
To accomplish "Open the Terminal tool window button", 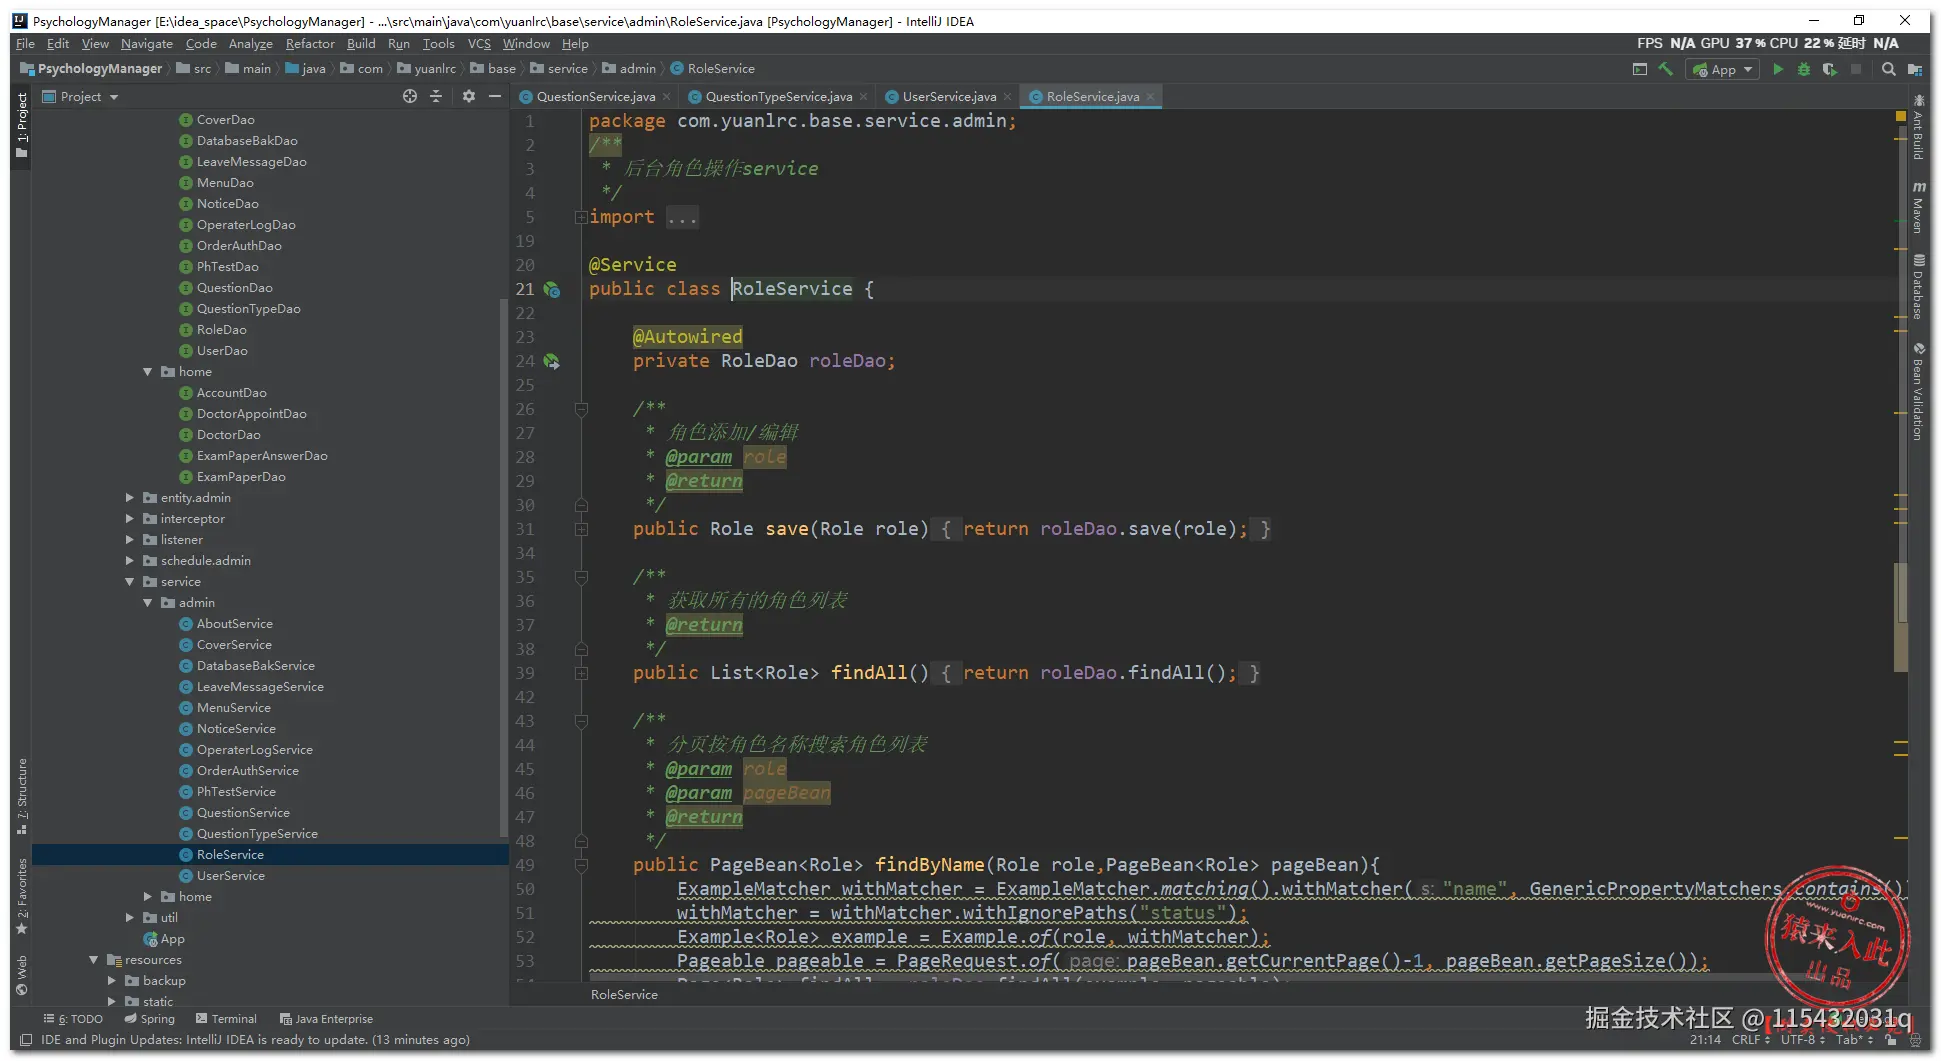I will click(226, 1019).
